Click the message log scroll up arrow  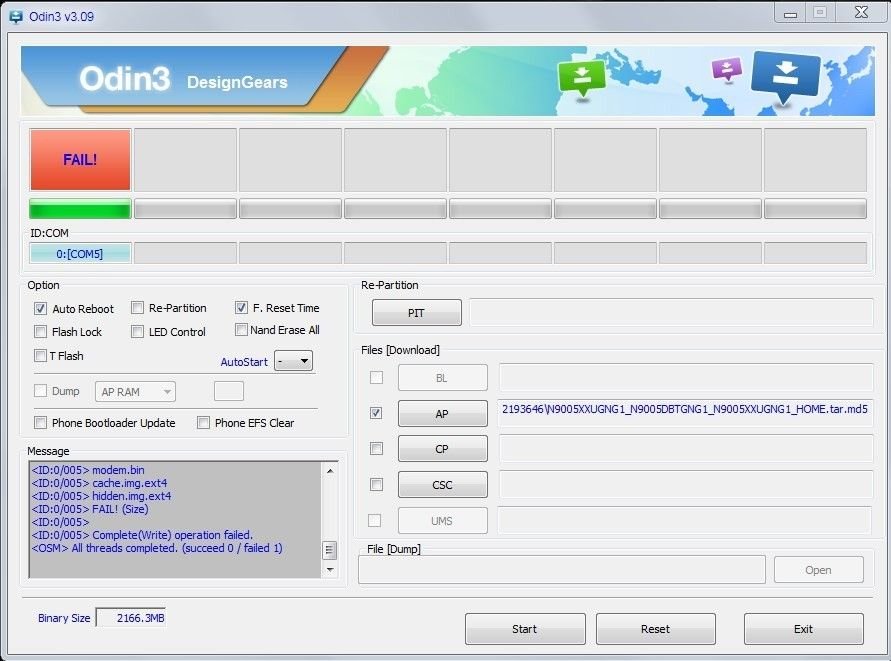pyautogui.click(x=330, y=471)
